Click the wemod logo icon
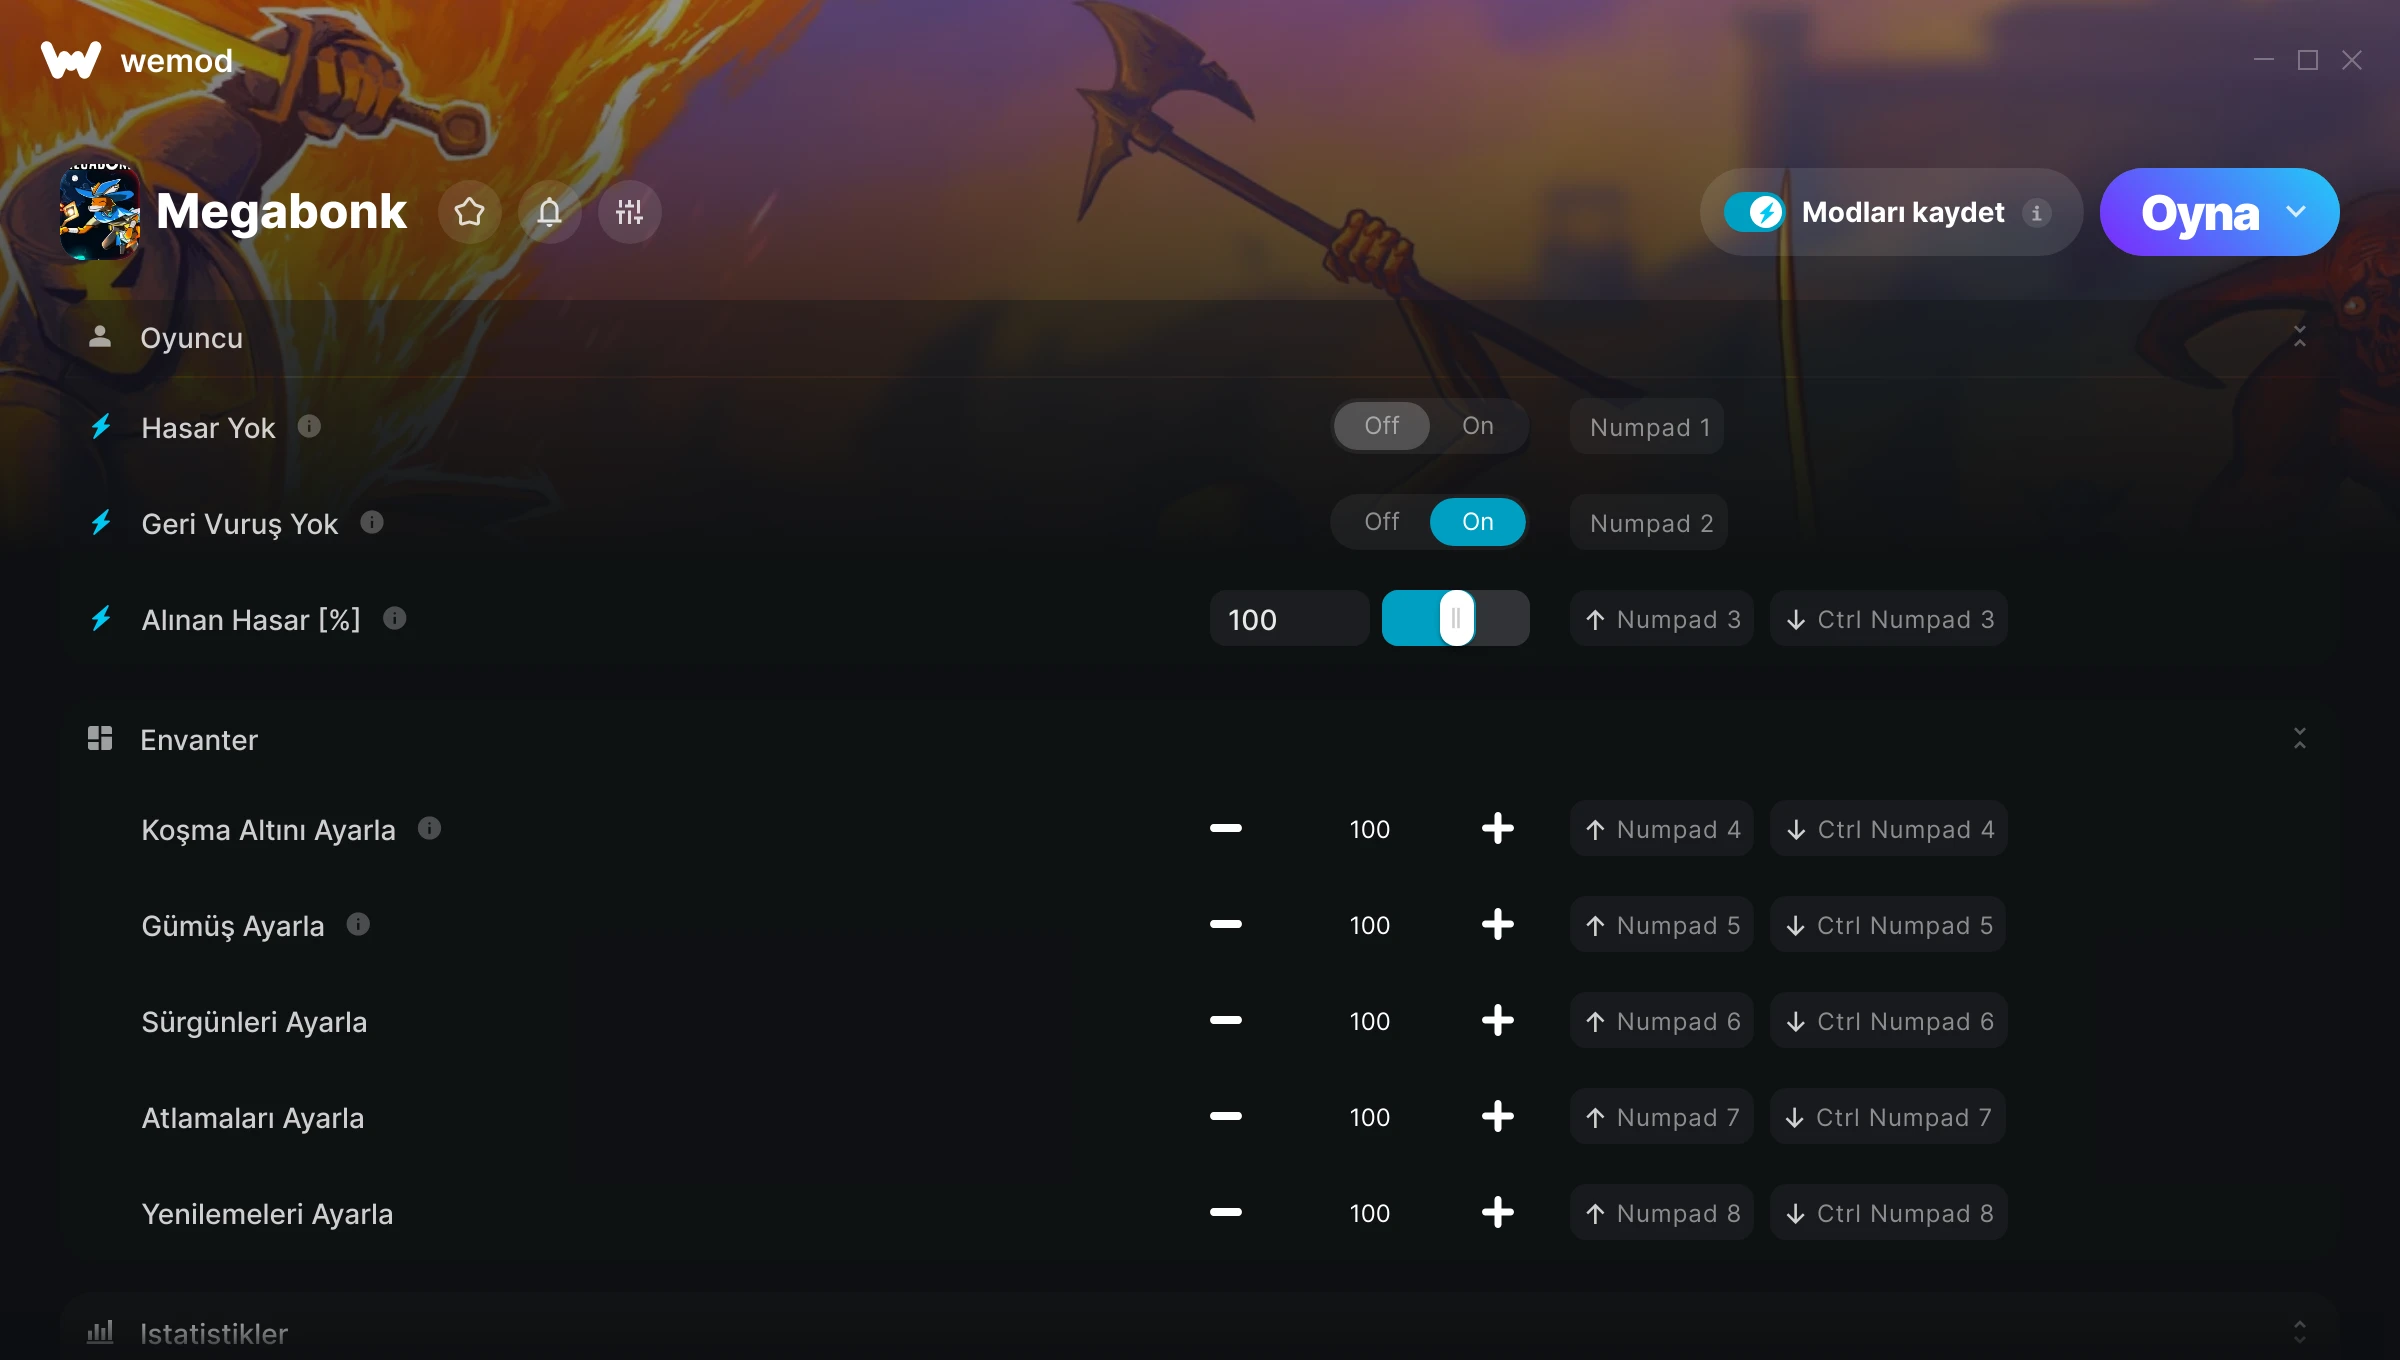Image resolution: width=2400 pixels, height=1360 pixels. (x=71, y=60)
